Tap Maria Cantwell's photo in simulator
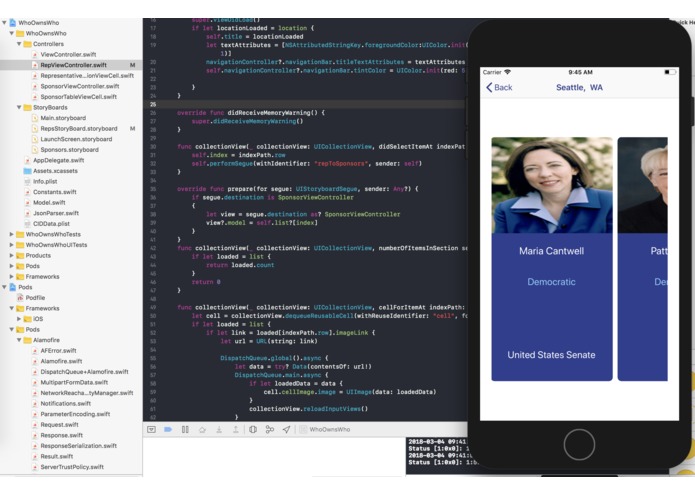Image resolution: width=695 pixels, height=494 pixels. click(552, 185)
